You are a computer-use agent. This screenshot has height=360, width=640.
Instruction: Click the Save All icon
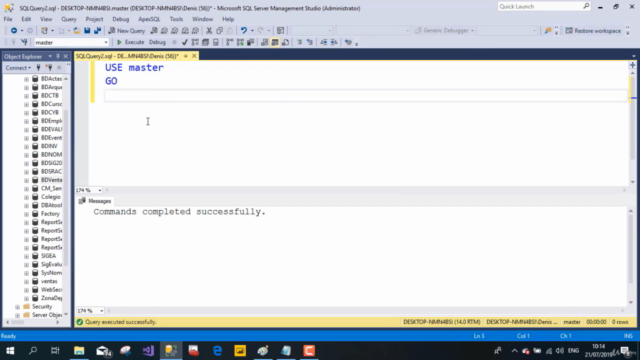[97, 31]
